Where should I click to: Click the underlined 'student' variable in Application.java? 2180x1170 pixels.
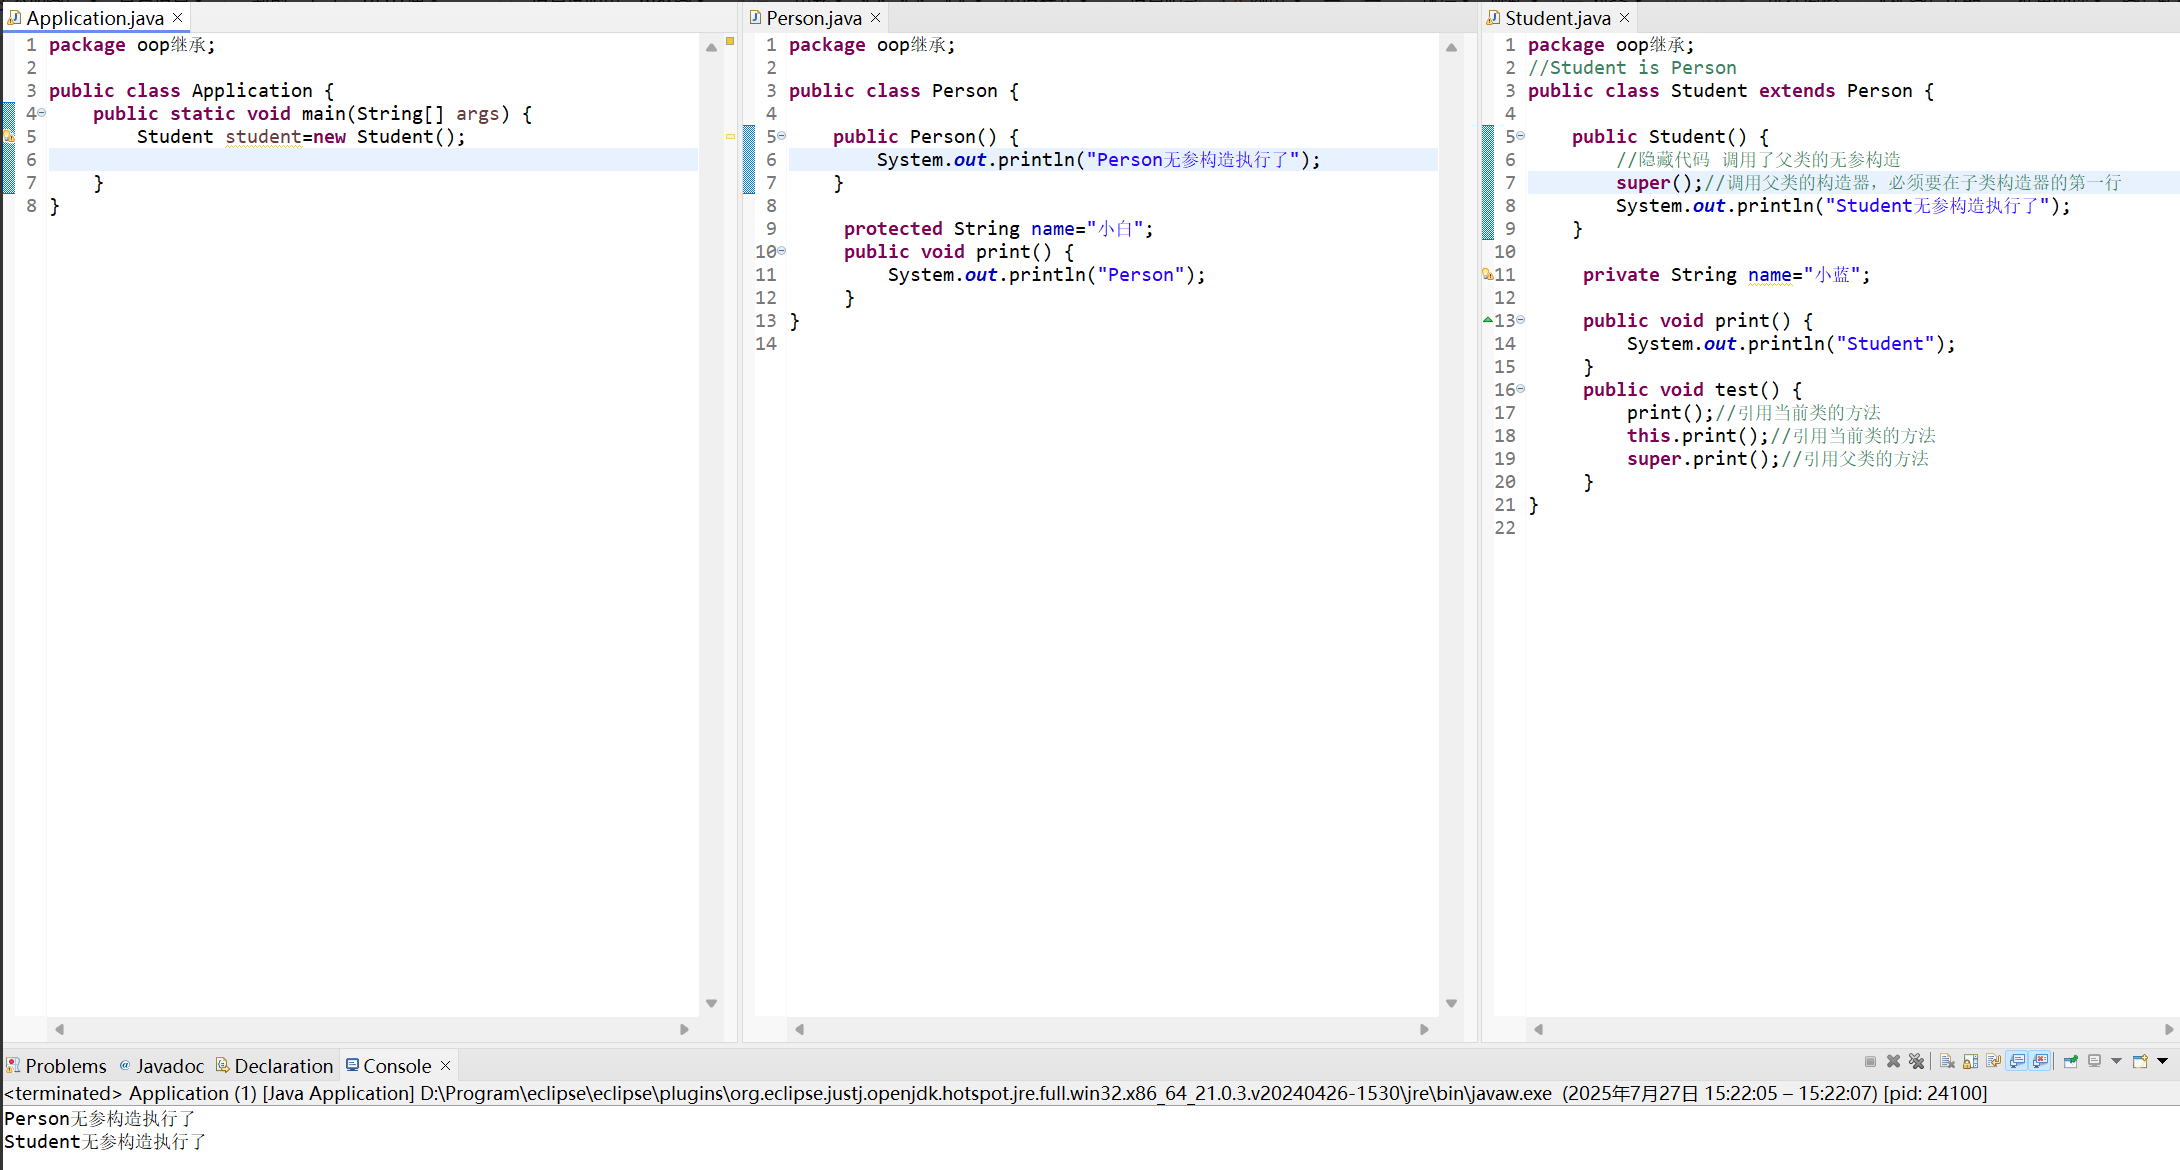263,137
